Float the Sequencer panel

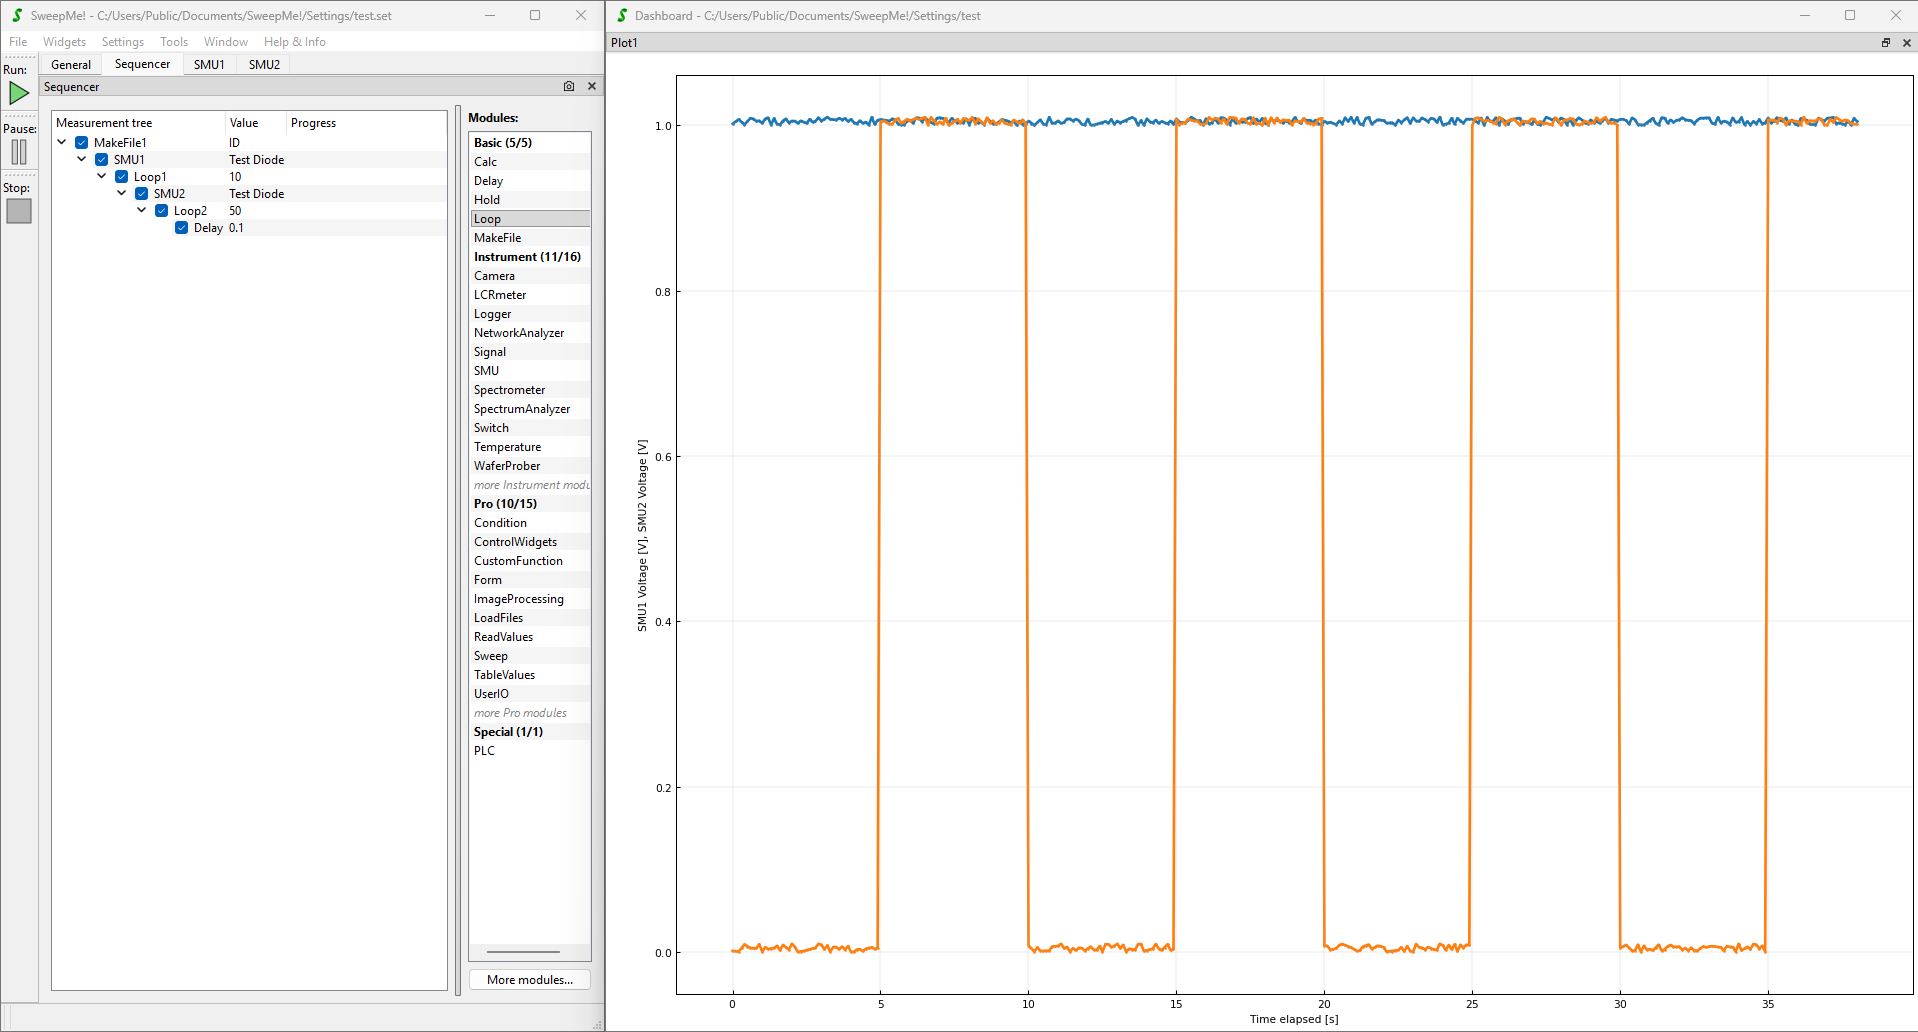pos(569,87)
